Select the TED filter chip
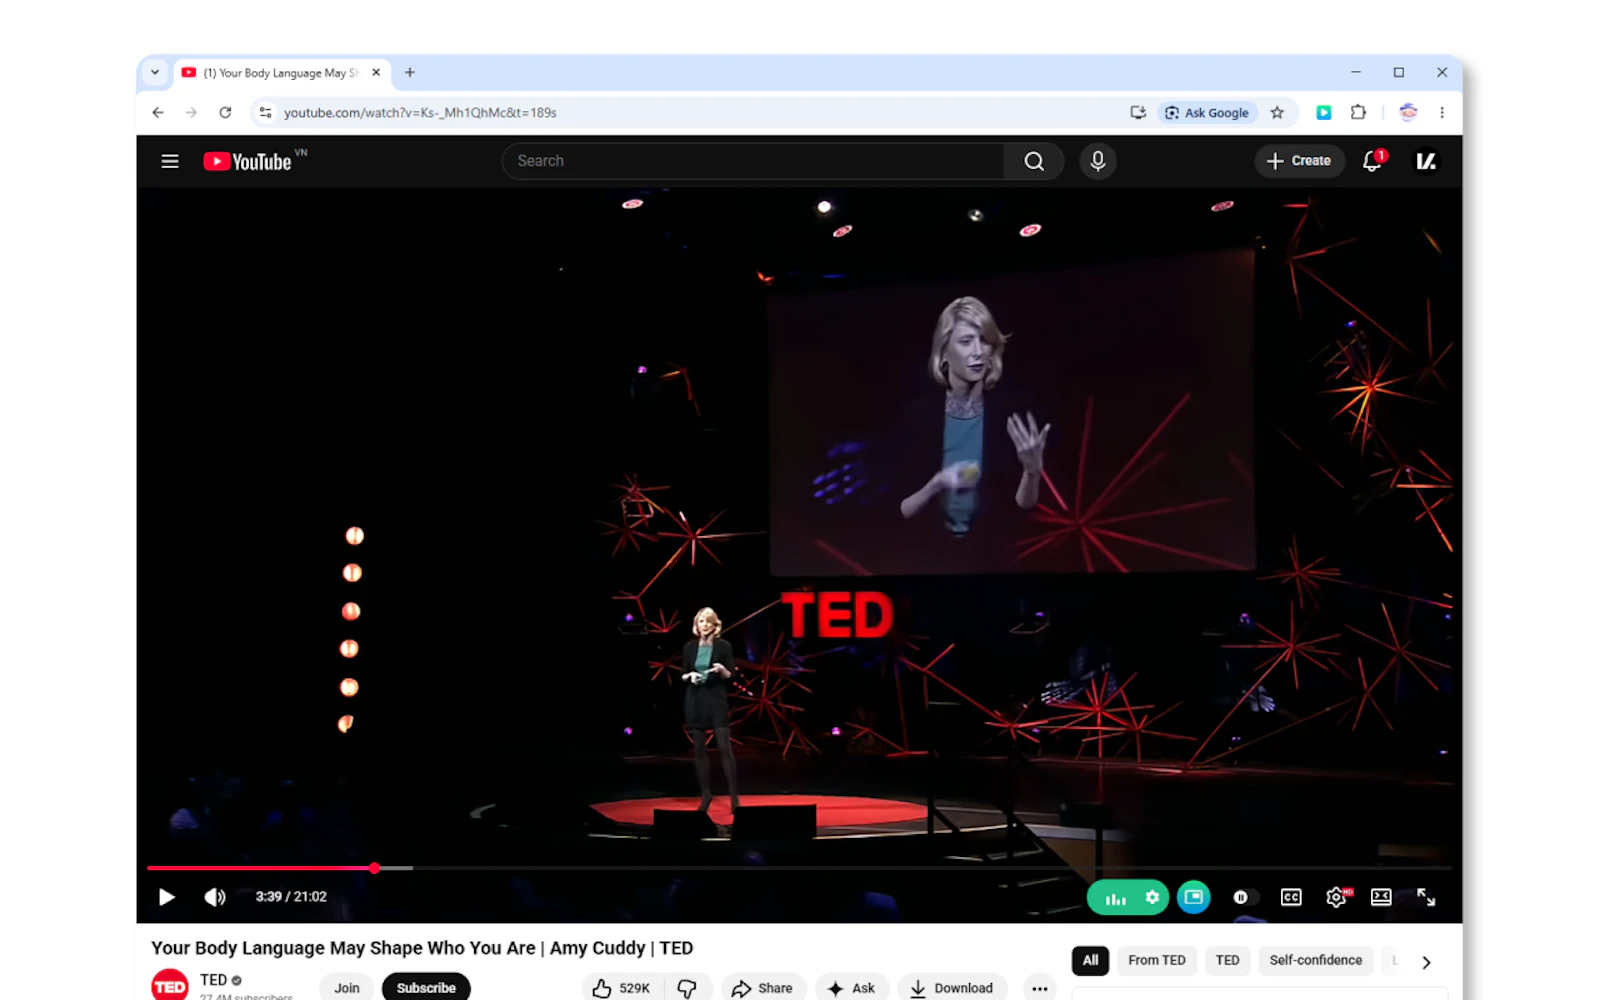Screen dimensions: 1600x1000 [1227, 960]
